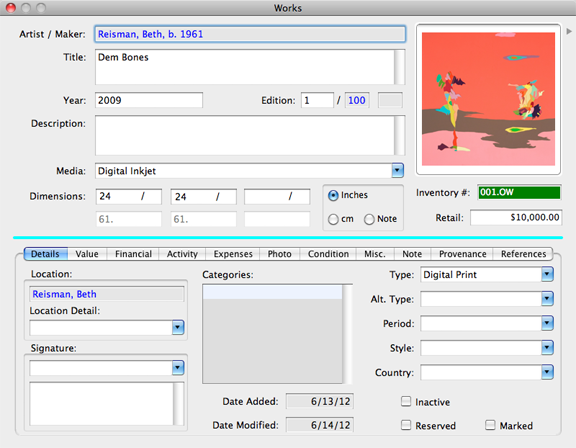Open the Media dropdown arrow
Viewport: 576px width, 448px height.
coord(397,170)
